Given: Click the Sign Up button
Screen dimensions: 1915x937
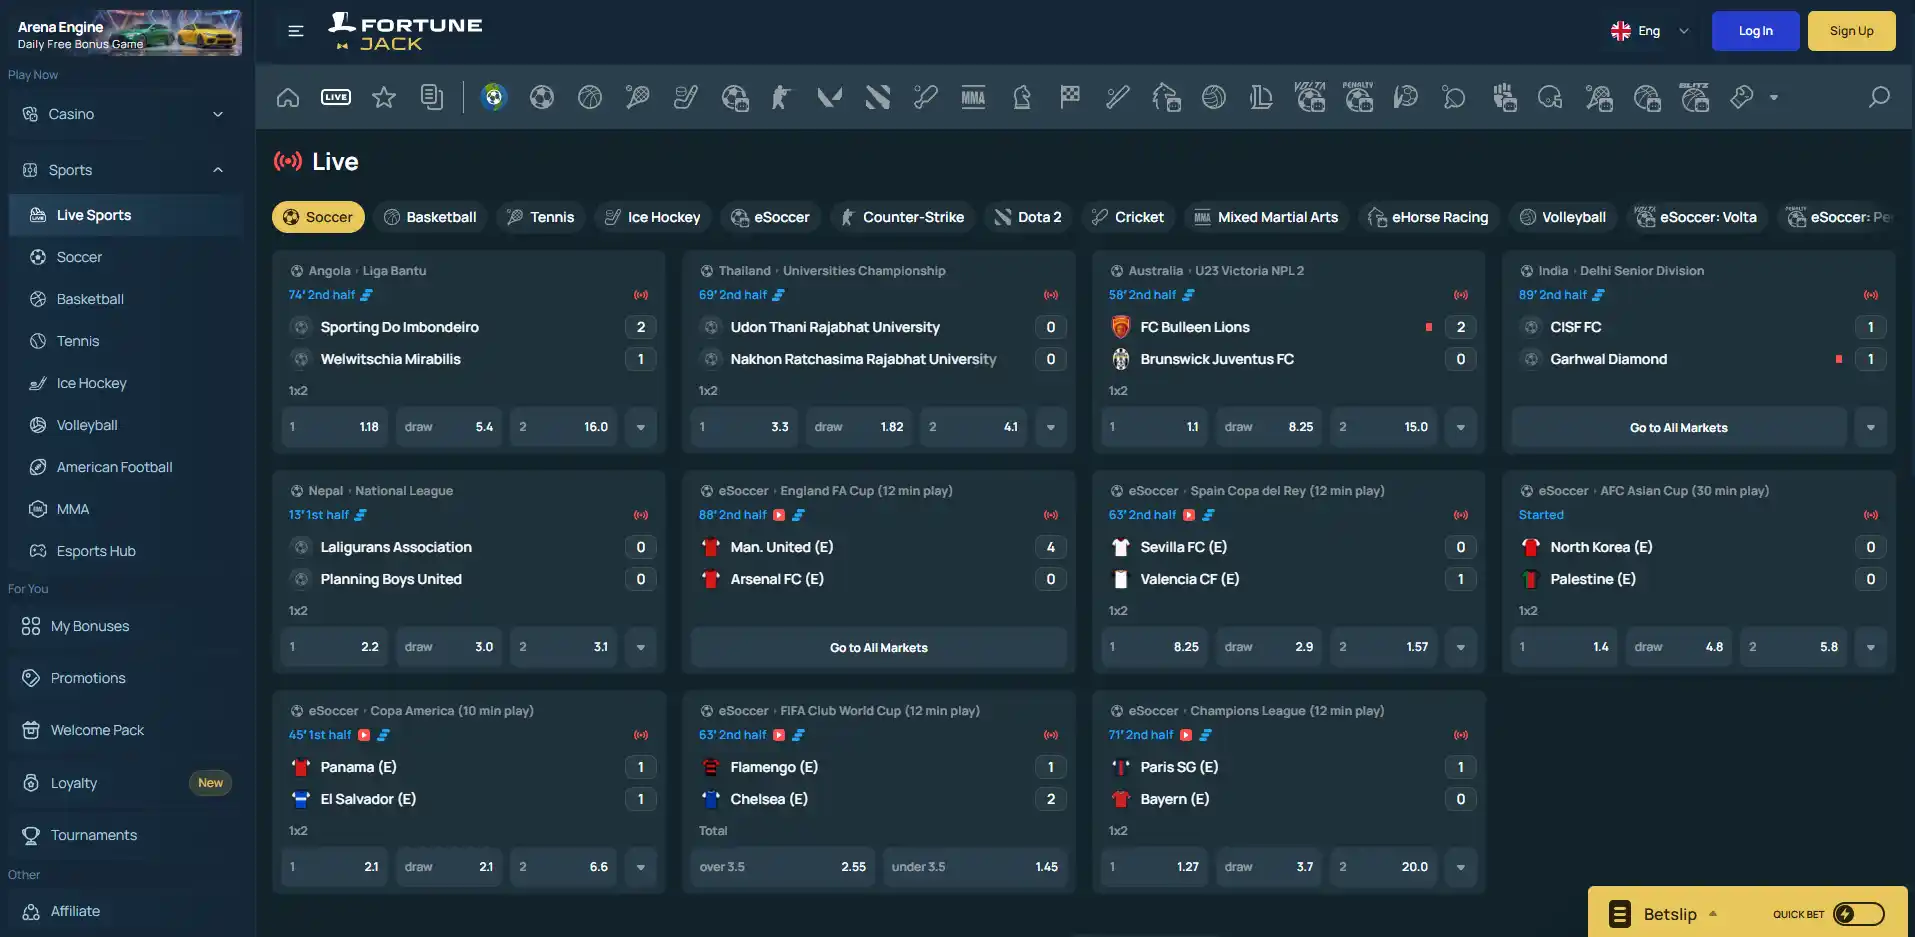Looking at the screenshot, I should (x=1852, y=31).
